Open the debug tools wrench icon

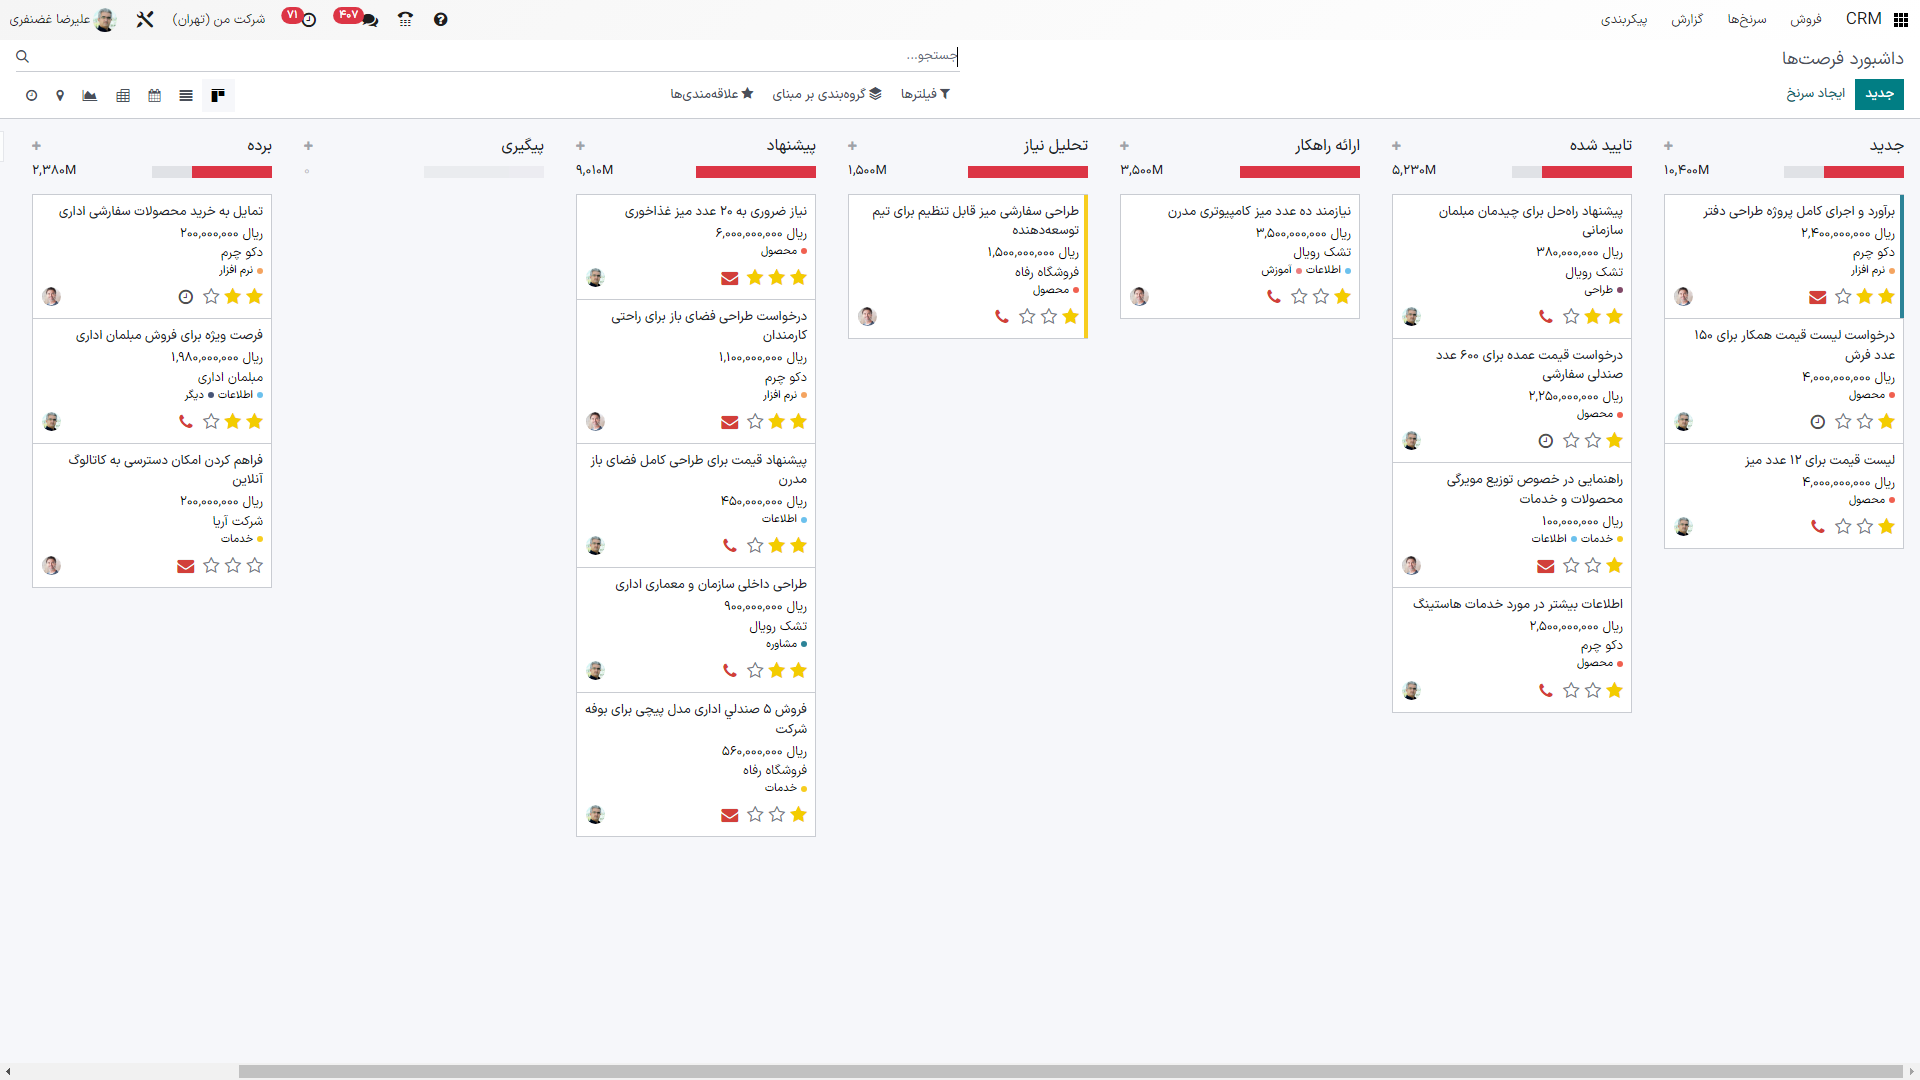point(145,19)
